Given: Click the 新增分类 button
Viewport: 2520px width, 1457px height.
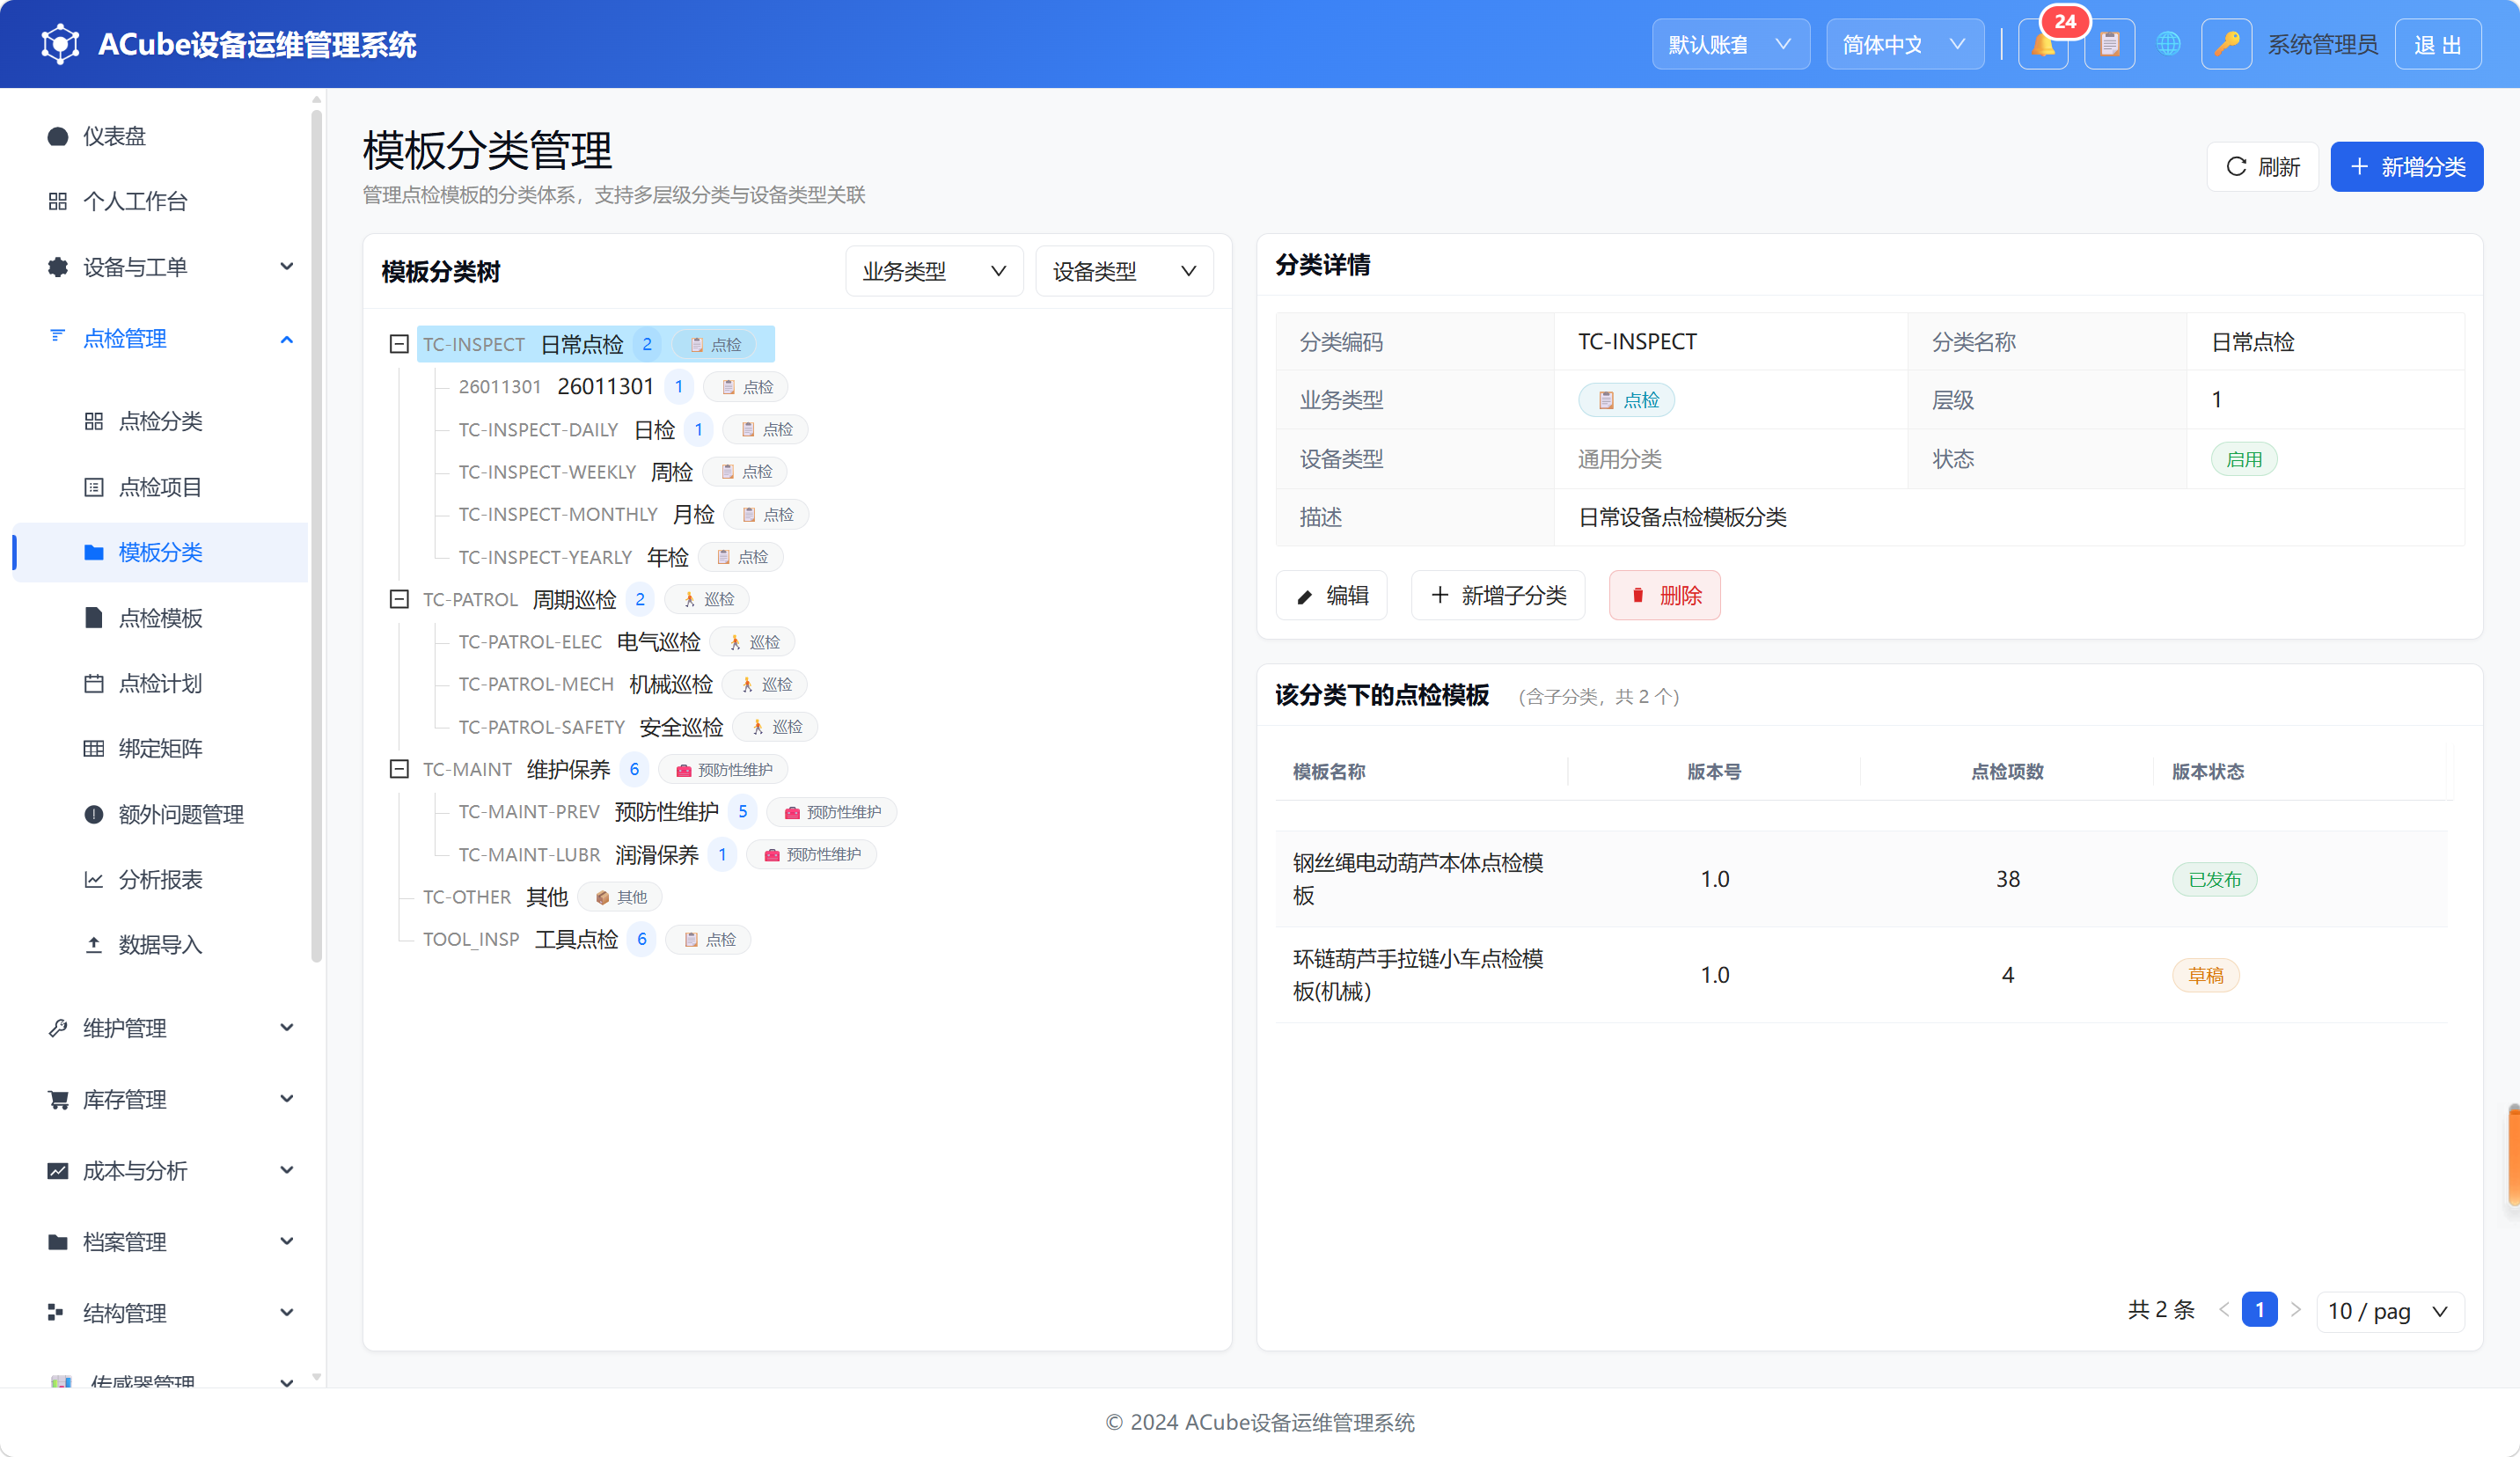Looking at the screenshot, I should (2406, 167).
